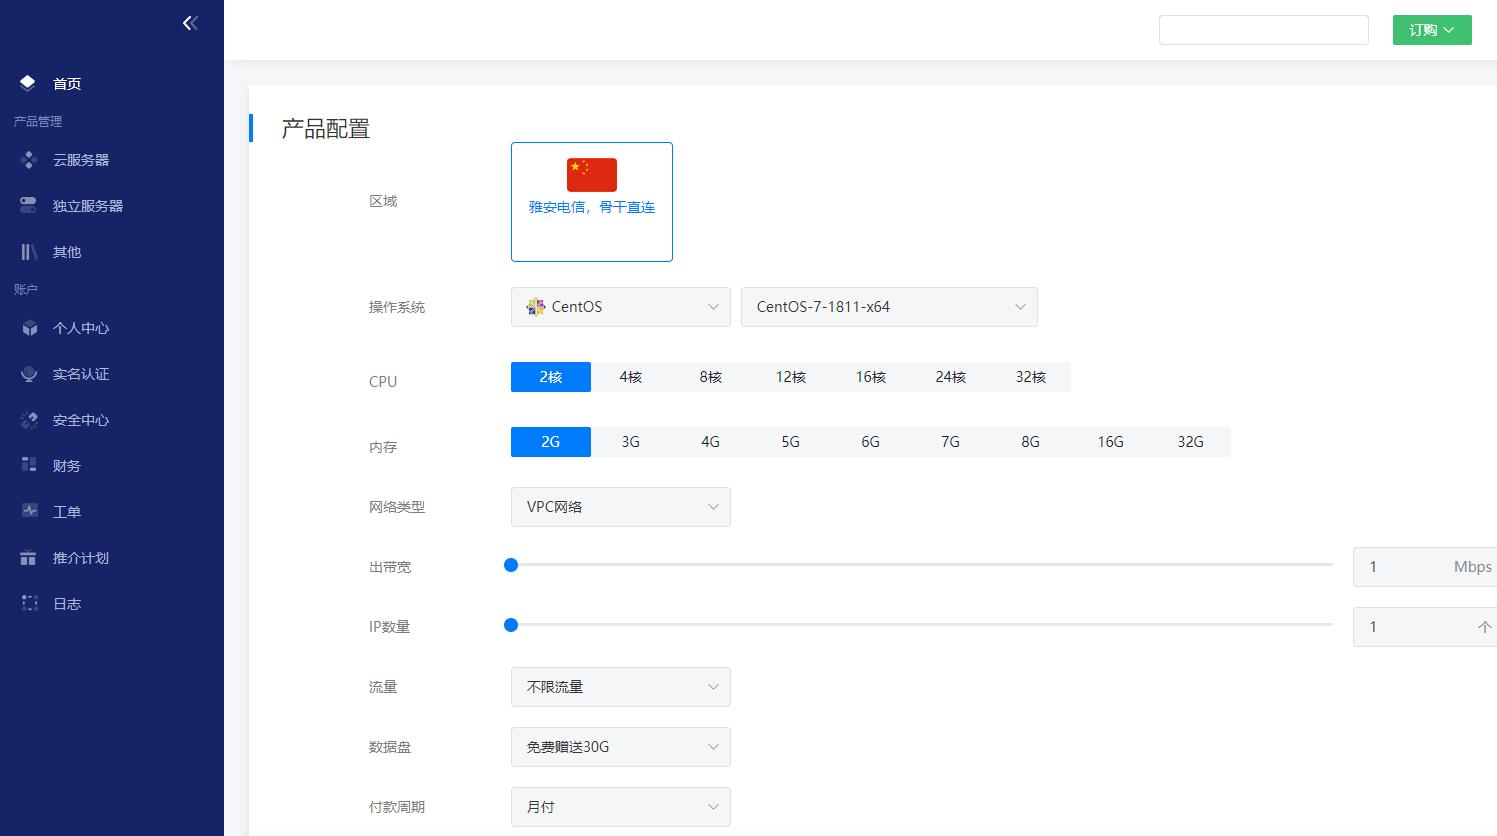This screenshot has width=1497, height=836.
Task: Click the green 订购 button
Action: point(1431,30)
